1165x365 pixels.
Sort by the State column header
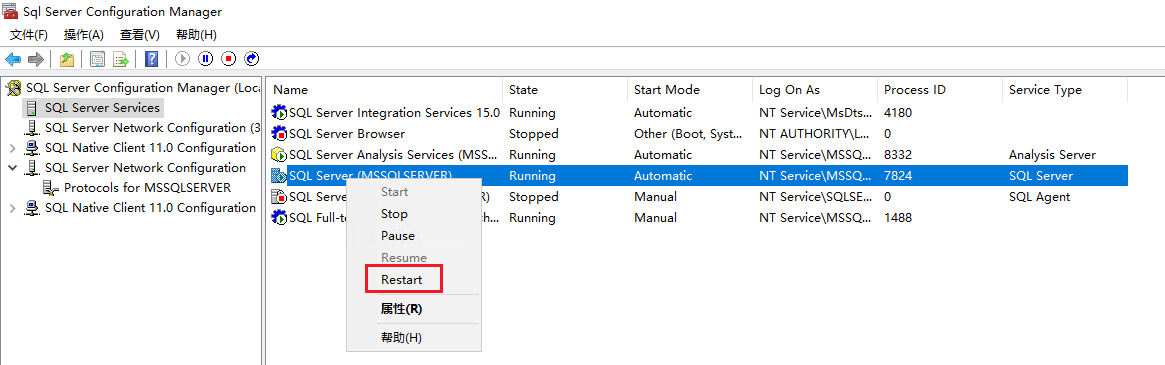click(565, 90)
